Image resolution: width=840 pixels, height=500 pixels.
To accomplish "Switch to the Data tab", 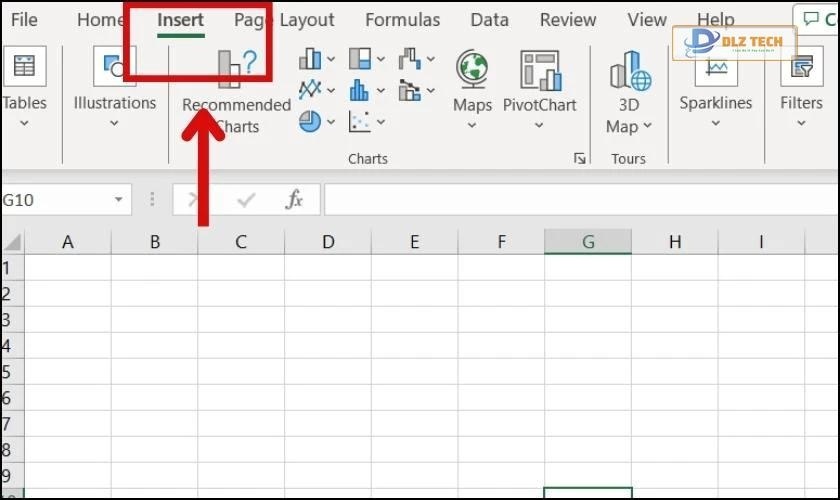I will coord(489,20).
